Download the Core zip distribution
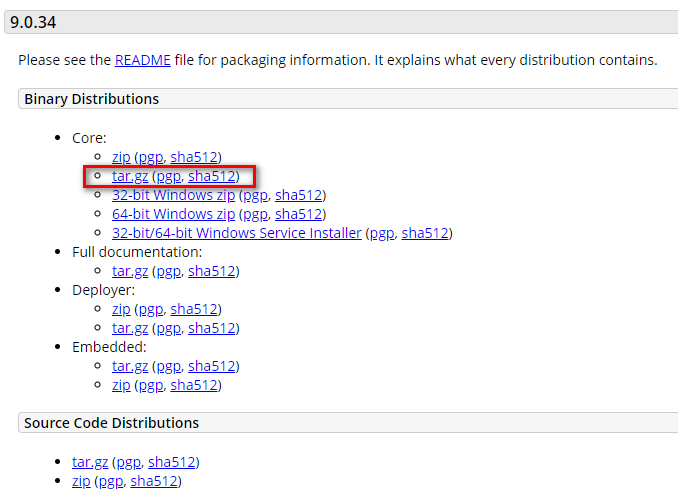The image size is (678, 496). tap(121, 157)
